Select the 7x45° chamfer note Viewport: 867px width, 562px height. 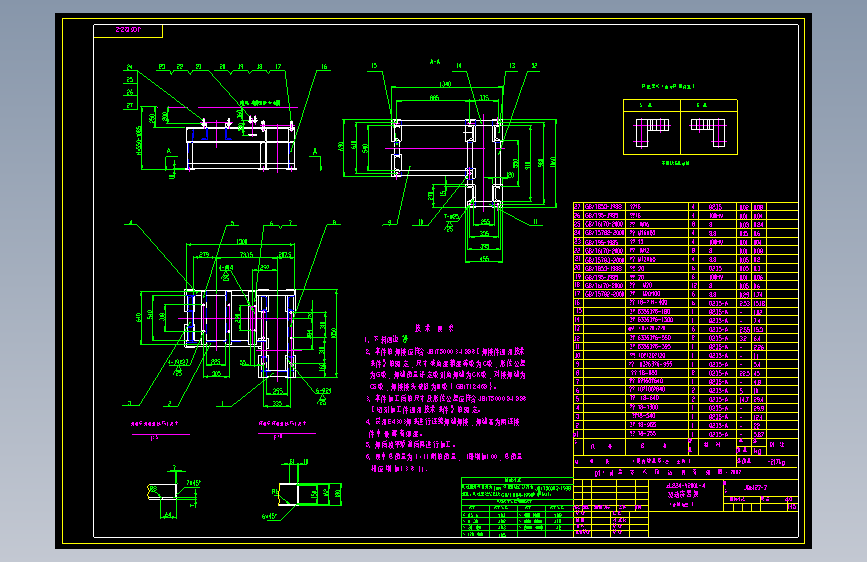[193, 483]
